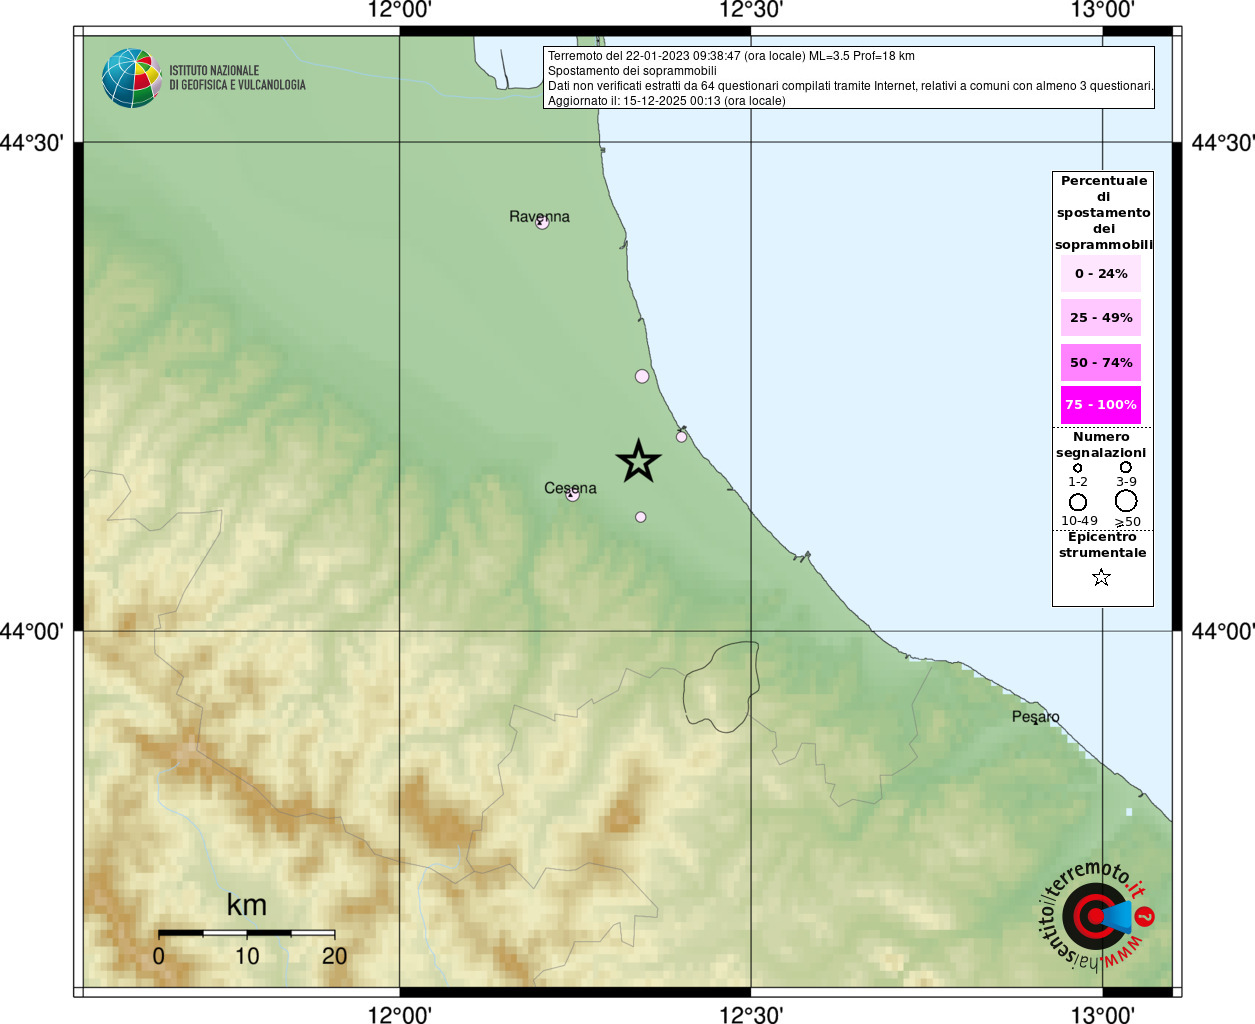Click the 12°30' label on the bottom axis
This screenshot has height=1024, width=1255.
(751, 1015)
